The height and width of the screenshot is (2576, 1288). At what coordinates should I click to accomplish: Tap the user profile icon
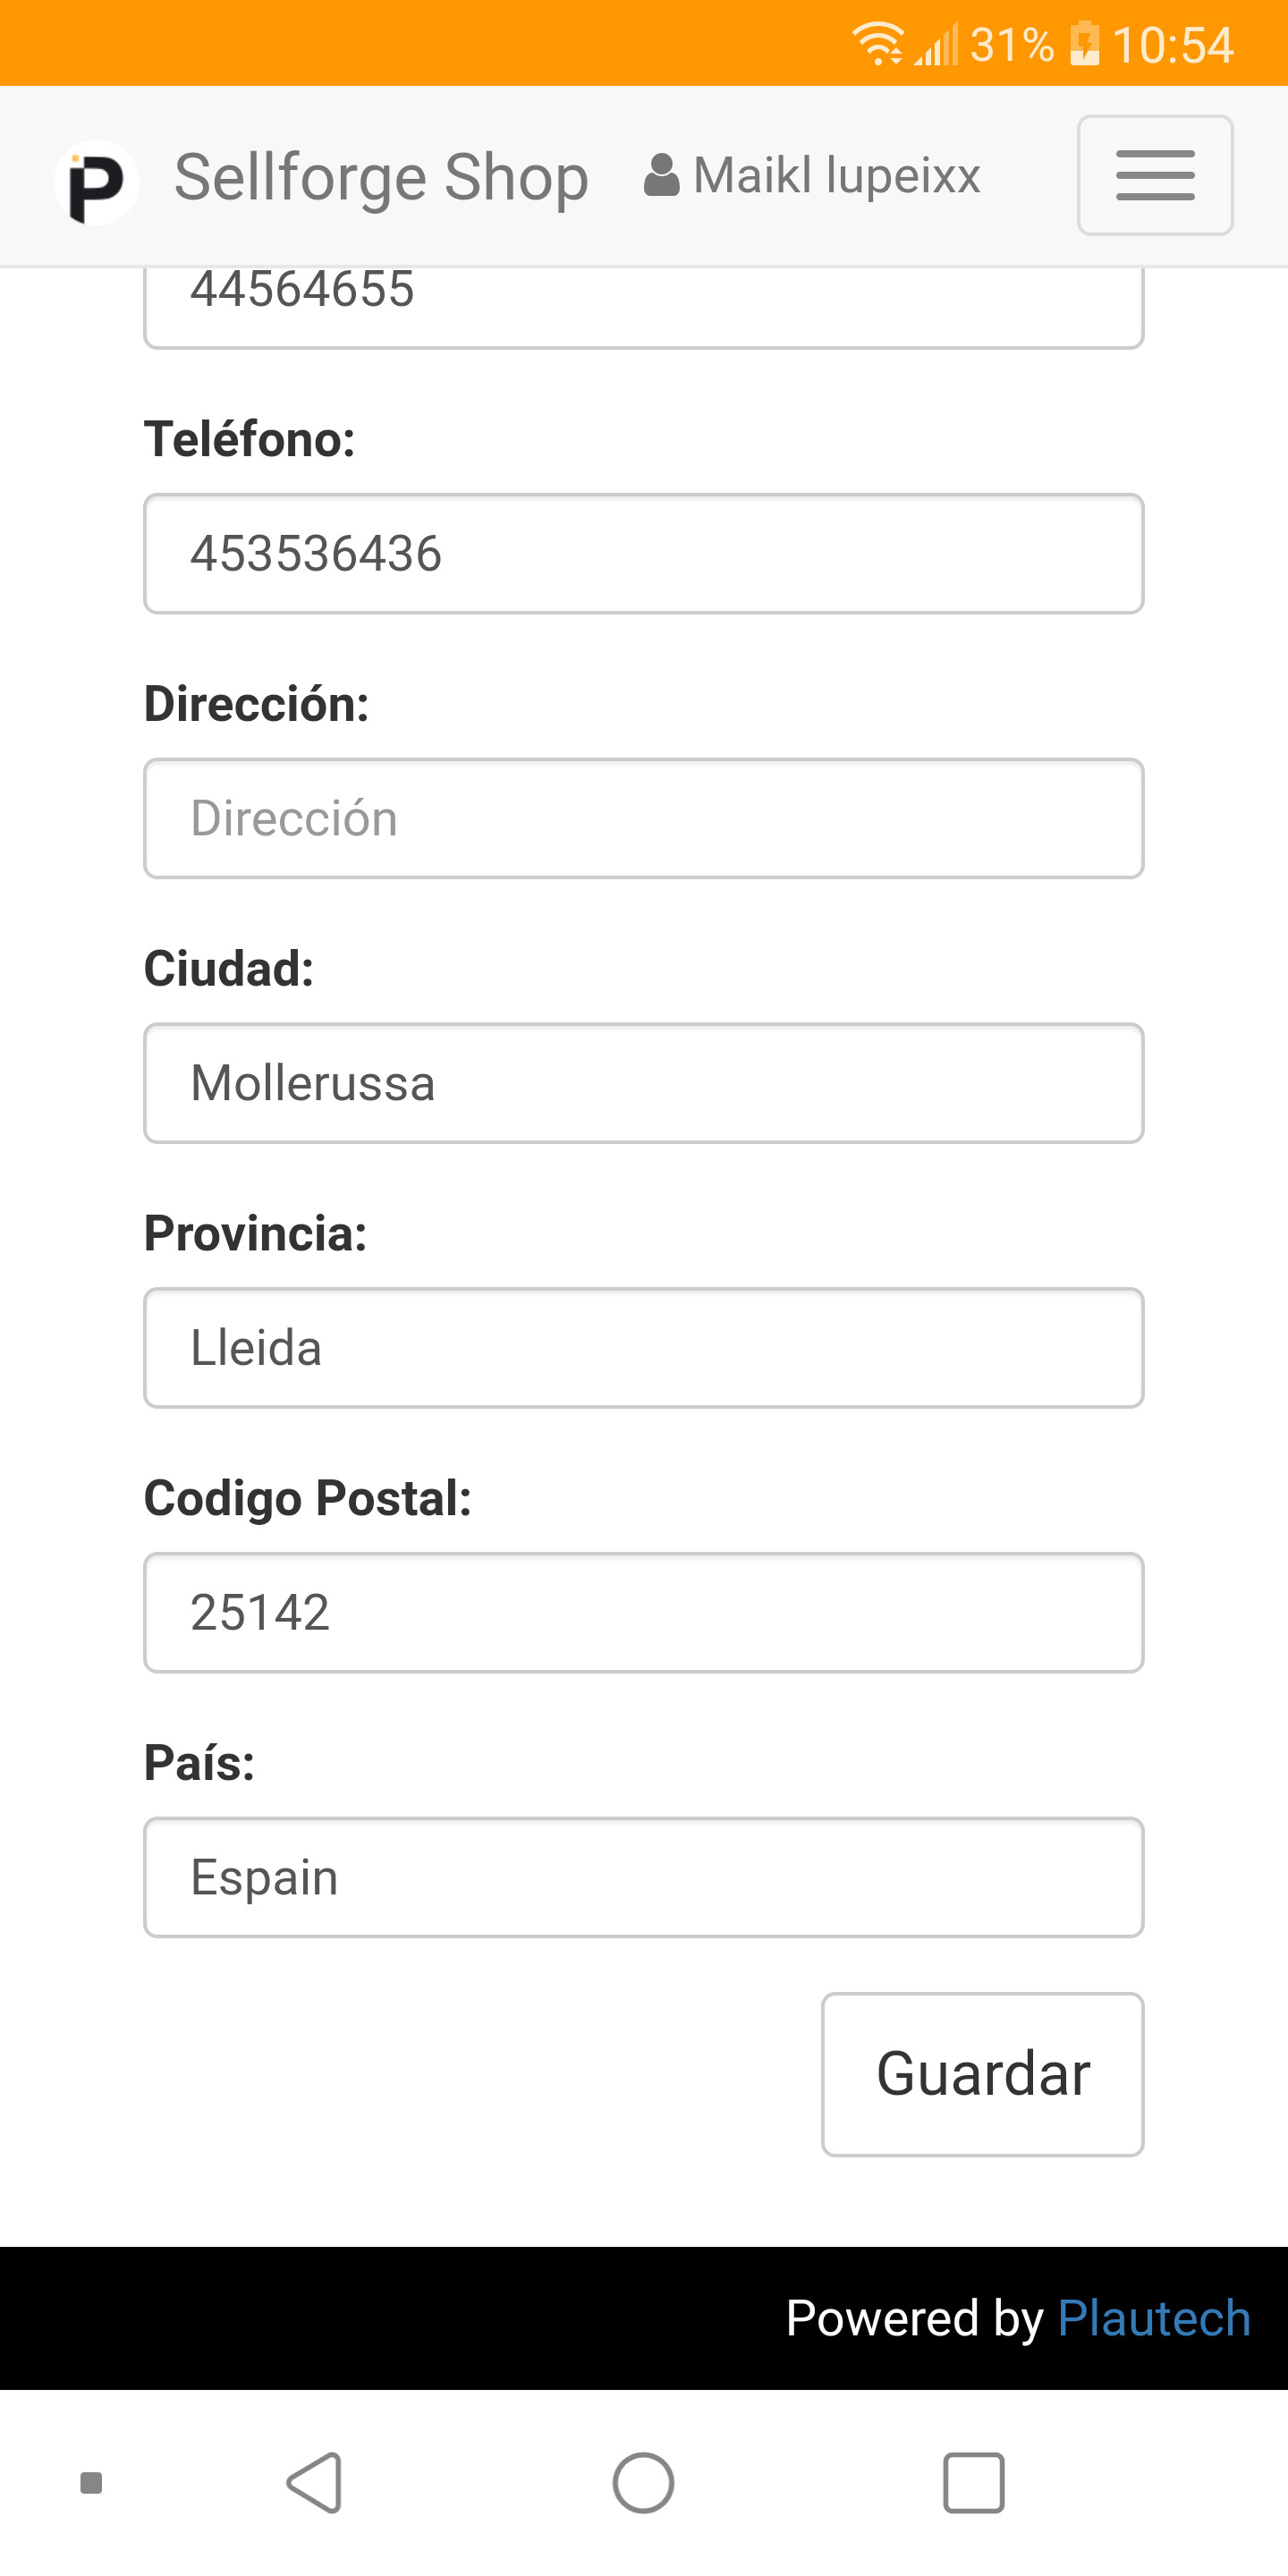pyautogui.click(x=661, y=176)
